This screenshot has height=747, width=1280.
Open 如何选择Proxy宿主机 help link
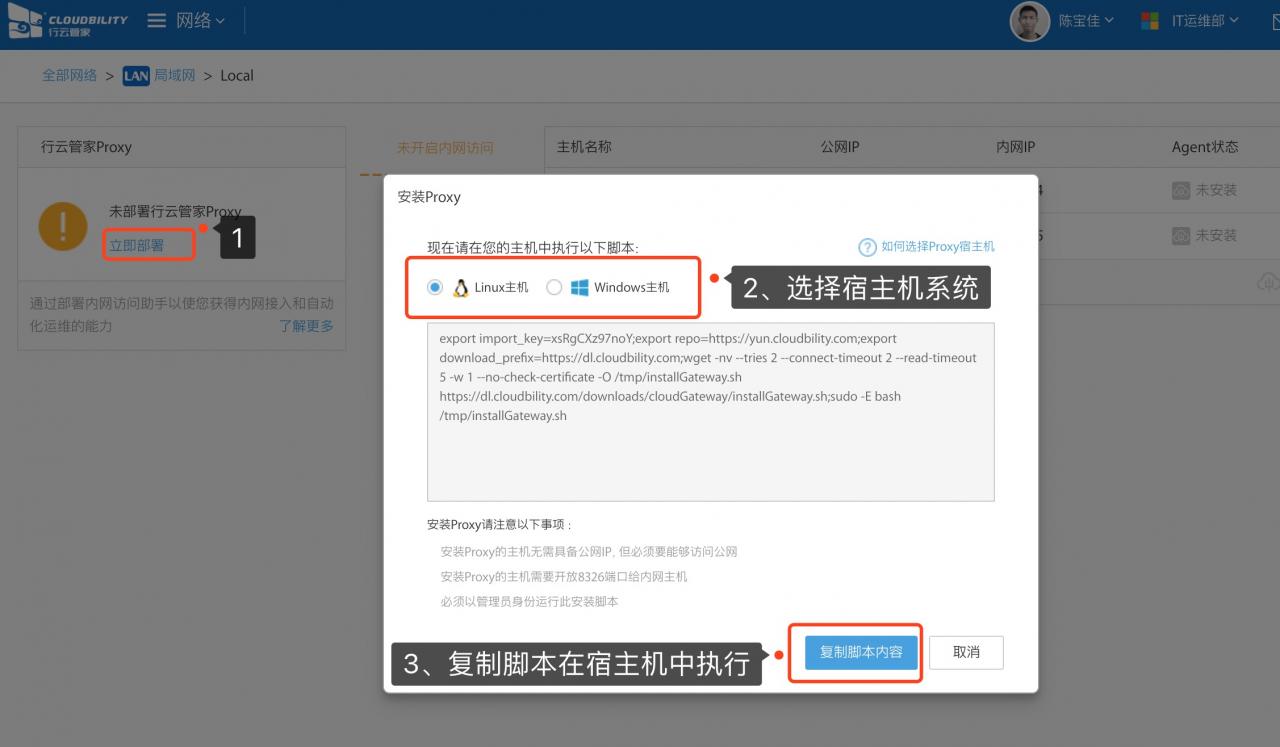(938, 247)
